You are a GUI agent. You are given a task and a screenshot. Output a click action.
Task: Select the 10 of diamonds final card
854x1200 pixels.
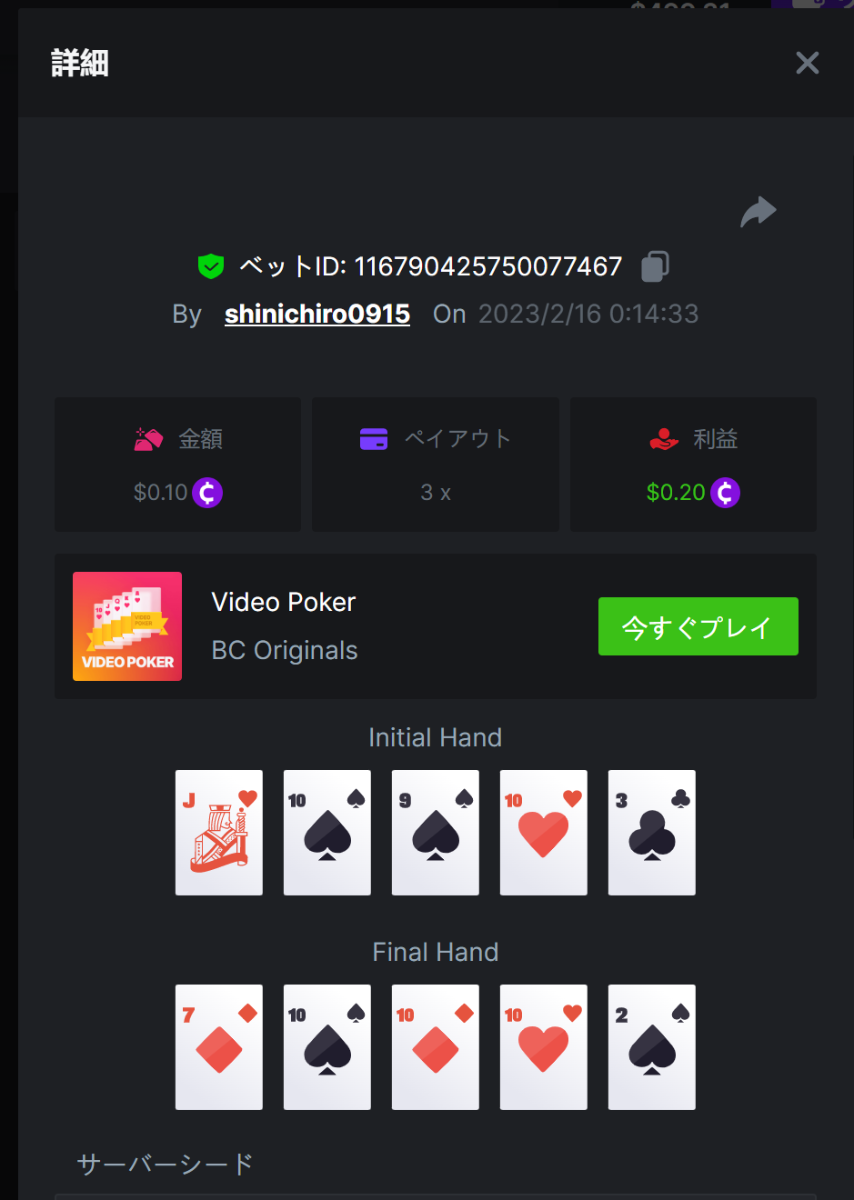pyautogui.click(x=435, y=1047)
